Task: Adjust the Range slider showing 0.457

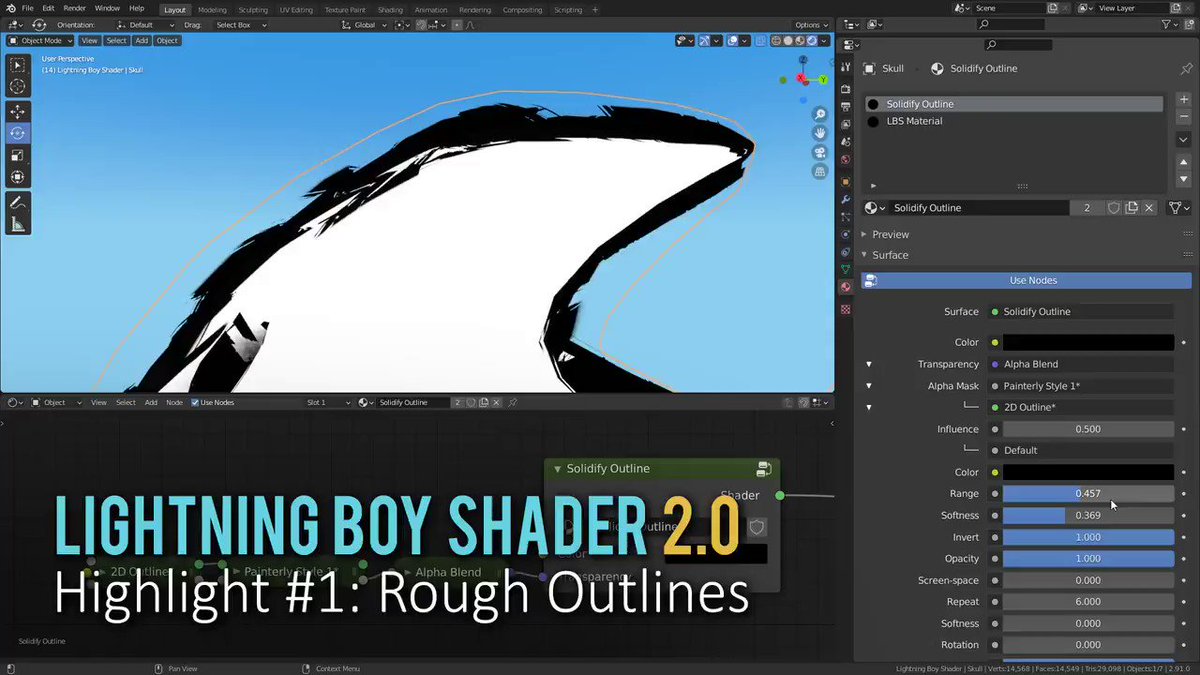Action: pyautogui.click(x=1088, y=494)
